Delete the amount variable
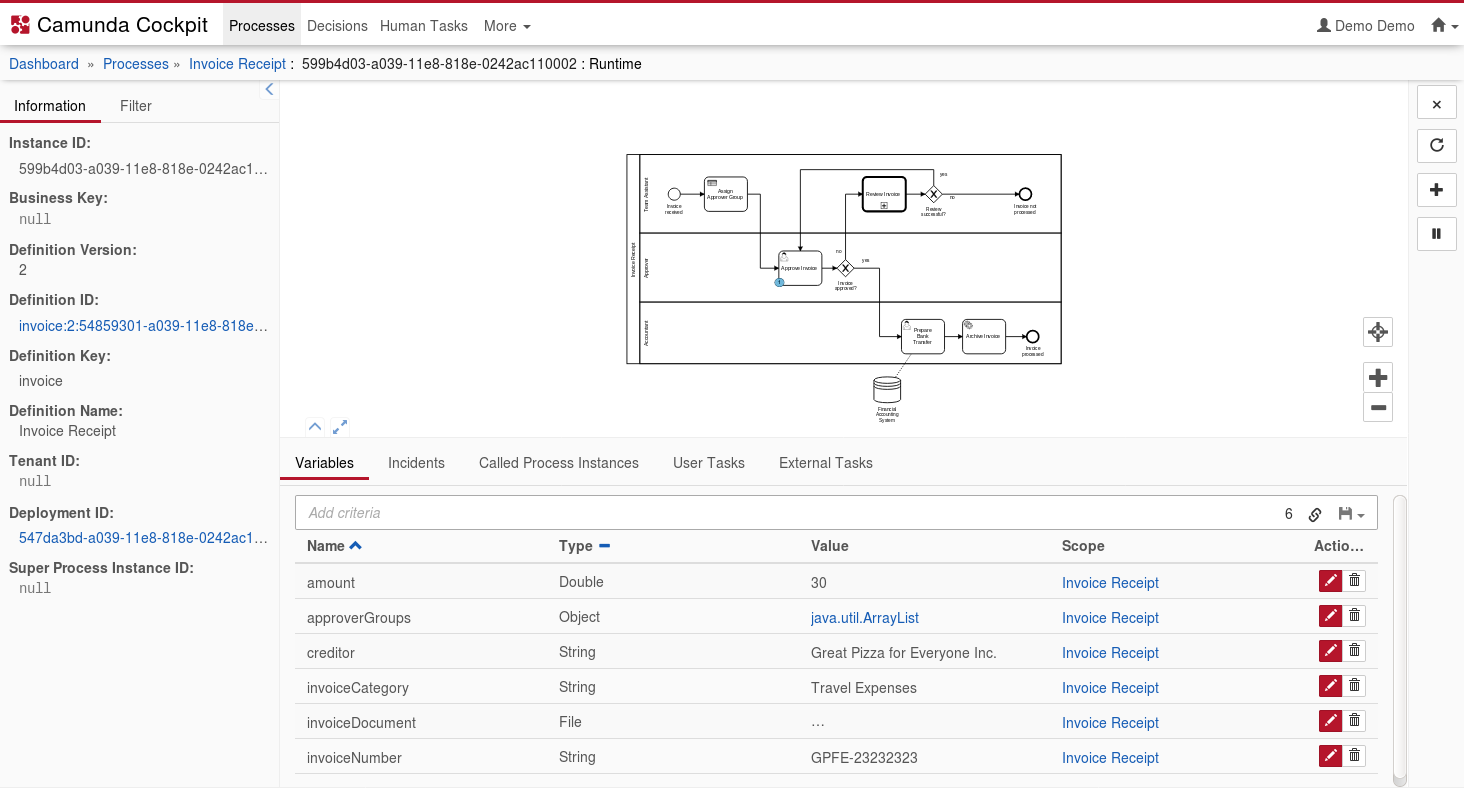This screenshot has width=1464, height=796. pos(1355,581)
